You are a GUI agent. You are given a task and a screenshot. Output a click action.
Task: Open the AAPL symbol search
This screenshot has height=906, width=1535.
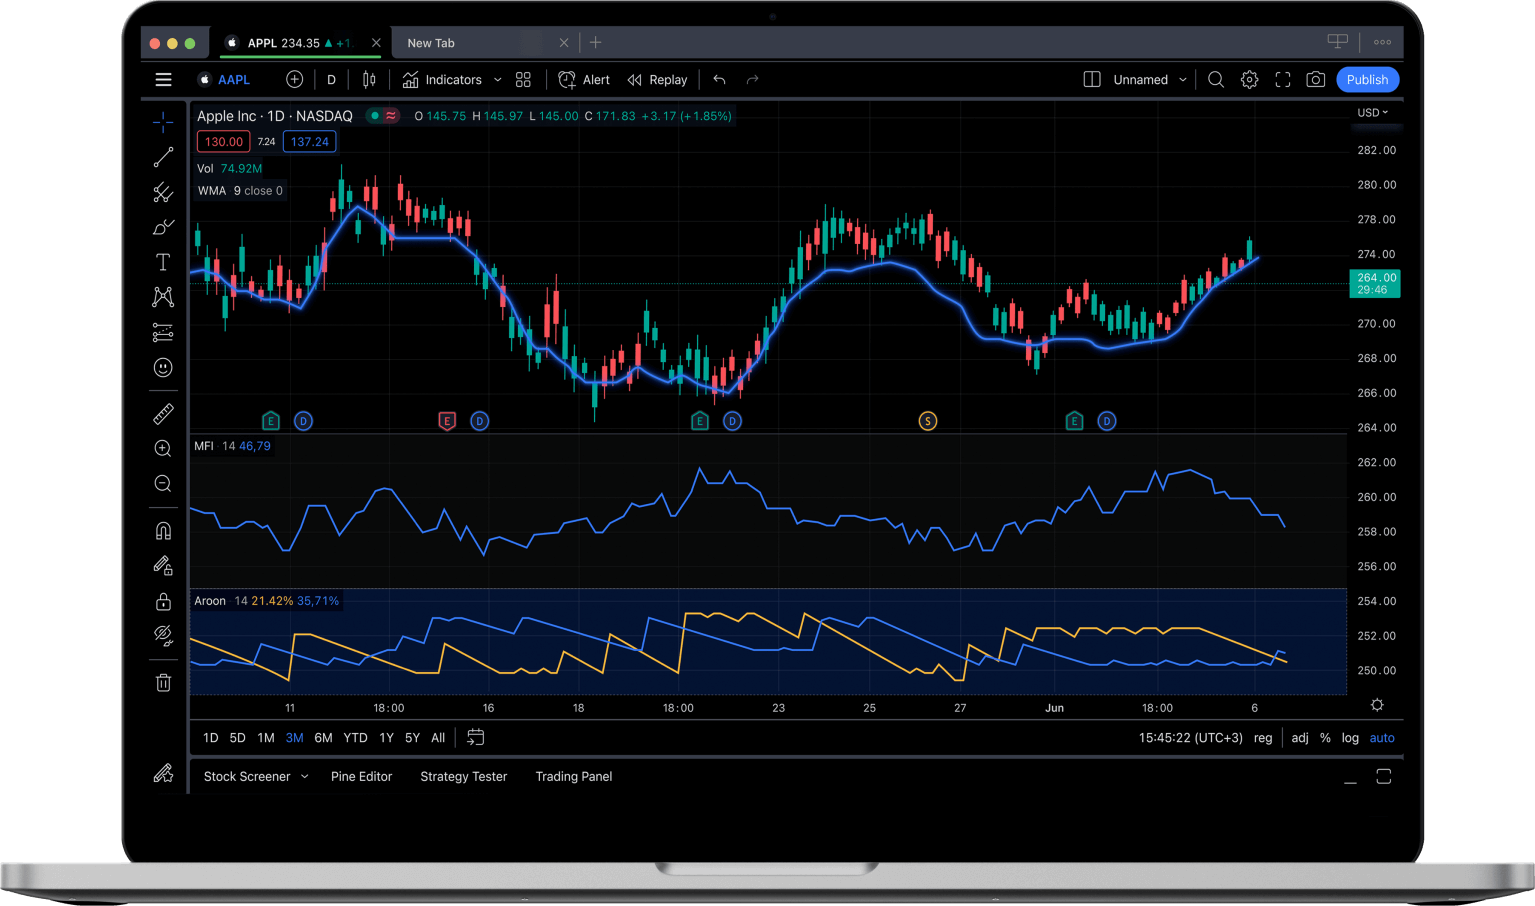(x=224, y=80)
